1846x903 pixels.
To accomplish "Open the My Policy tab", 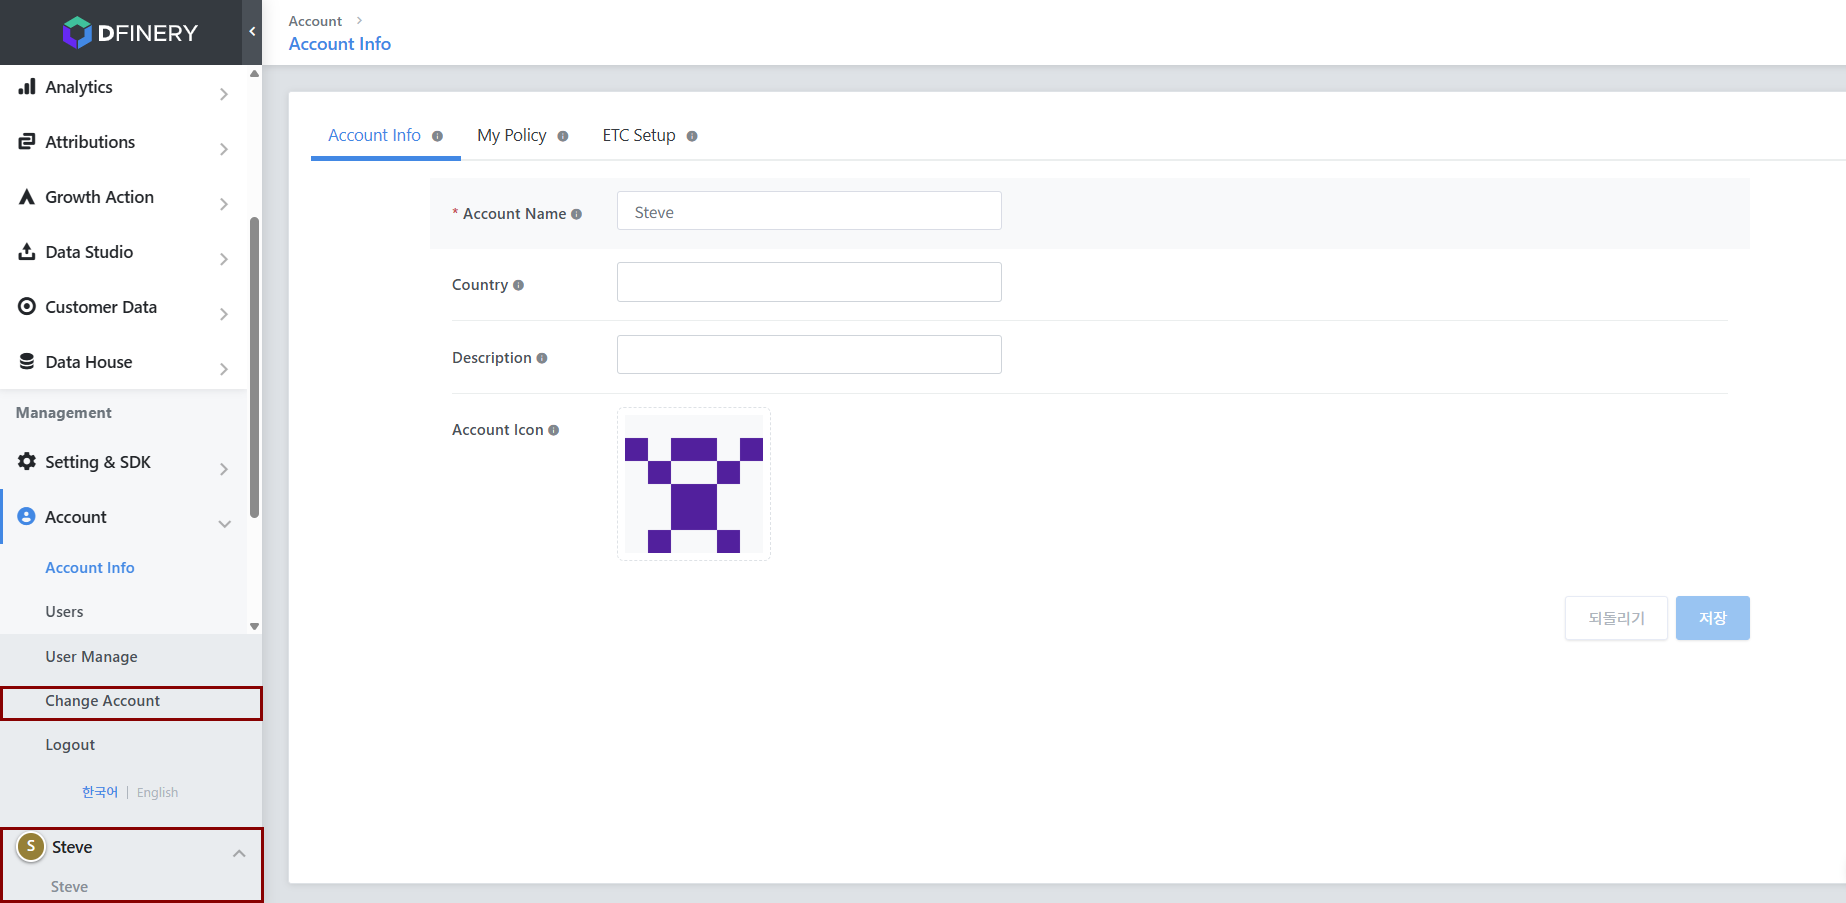I will click(512, 135).
